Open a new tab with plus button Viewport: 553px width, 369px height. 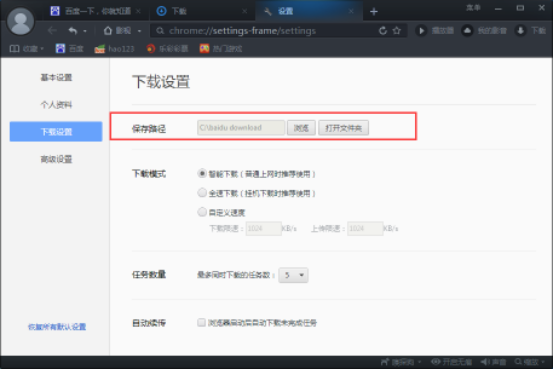pos(374,12)
